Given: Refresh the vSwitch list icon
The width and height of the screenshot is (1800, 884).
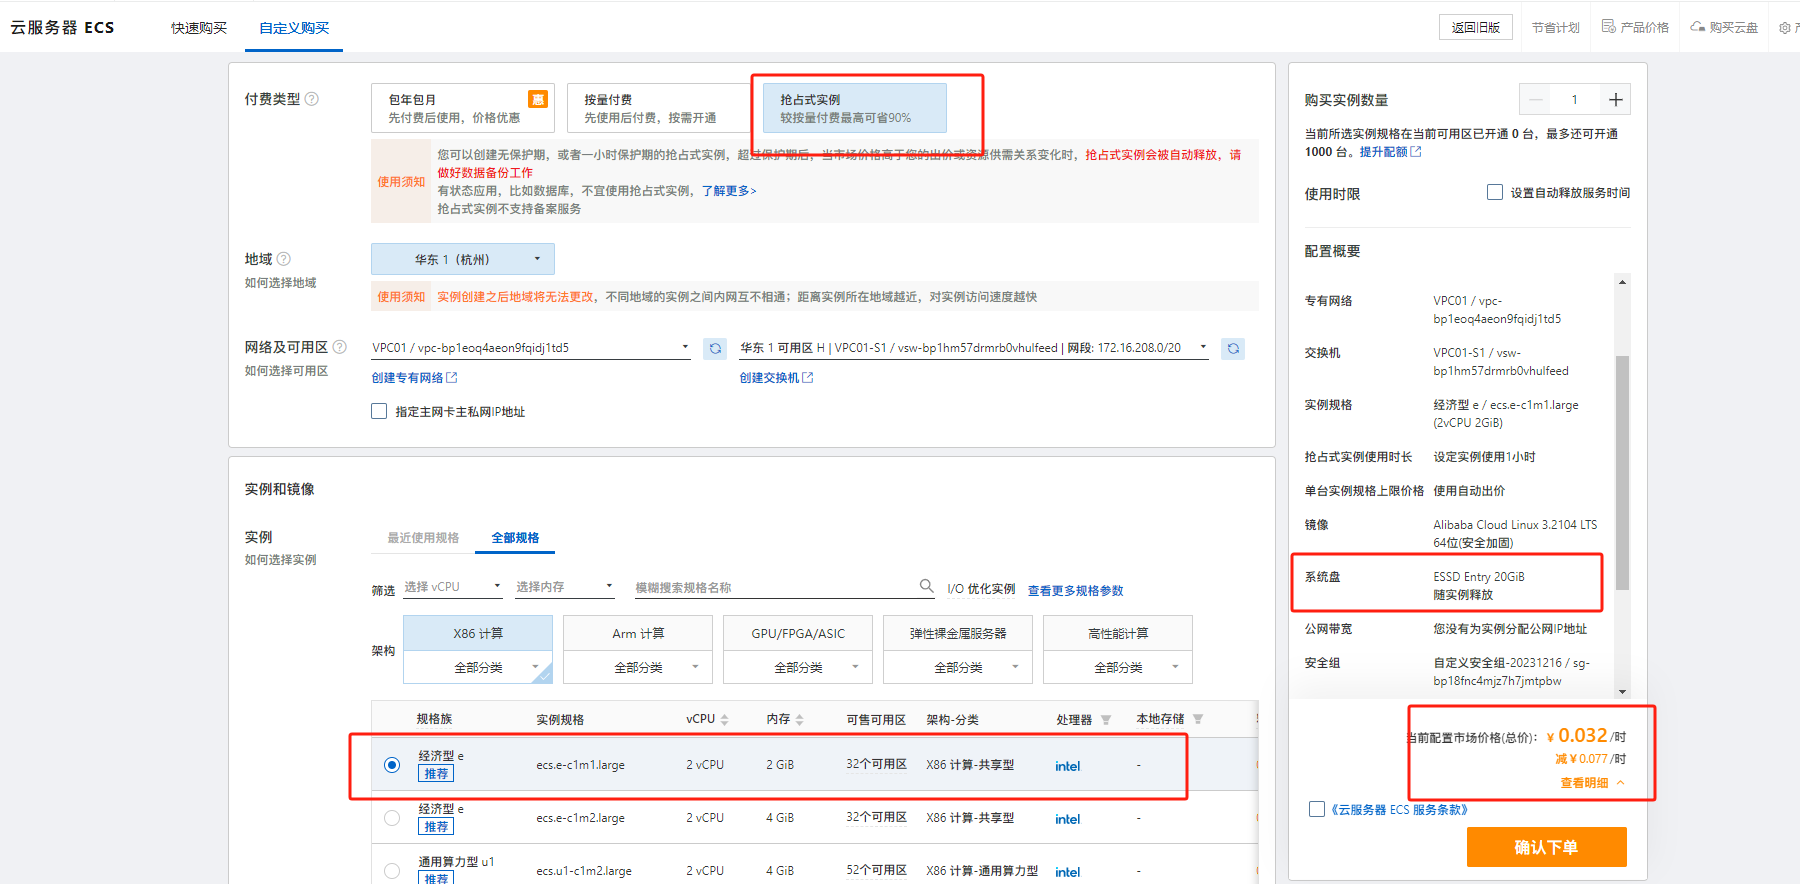Looking at the screenshot, I should [x=1233, y=348].
